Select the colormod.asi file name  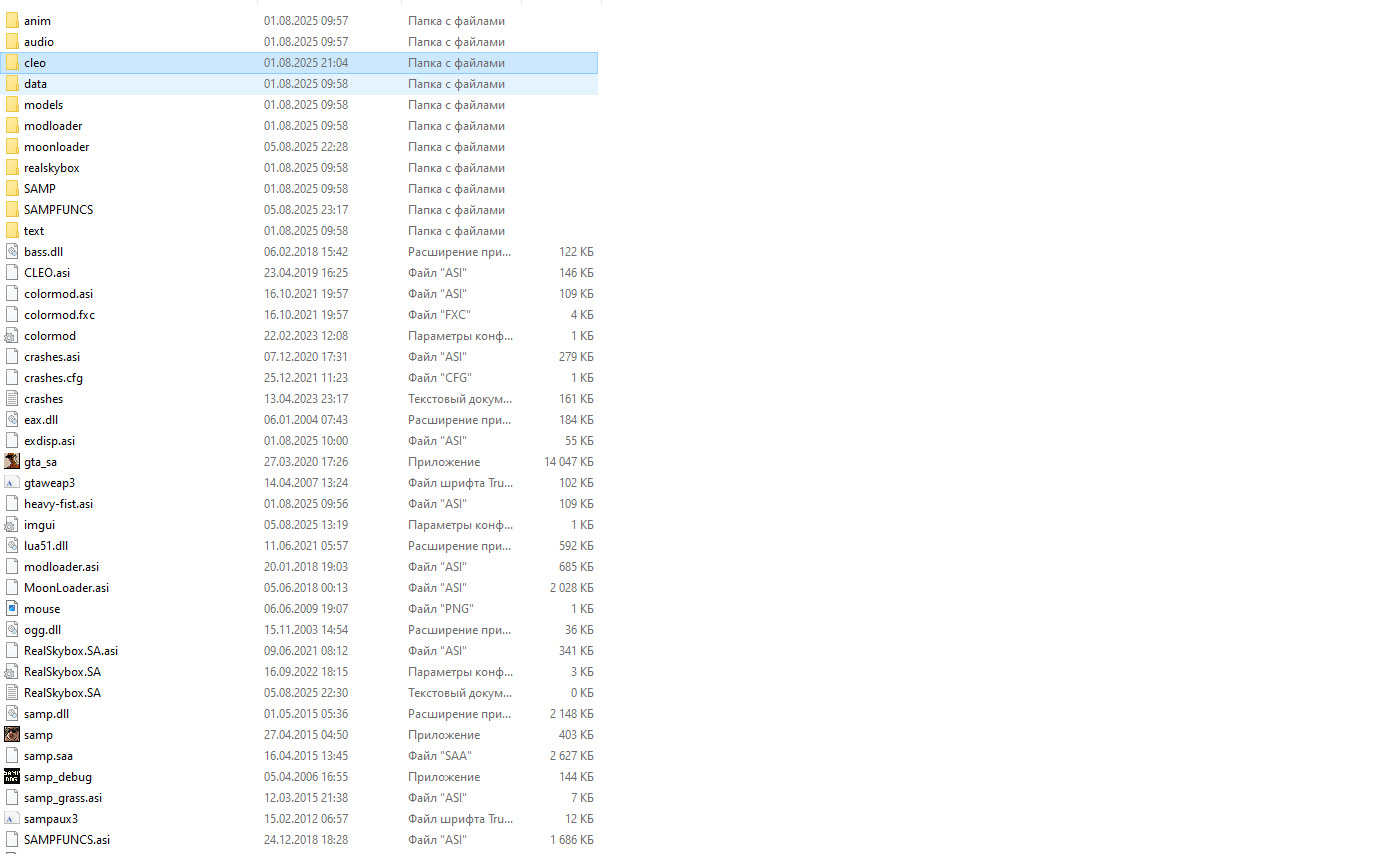point(58,294)
